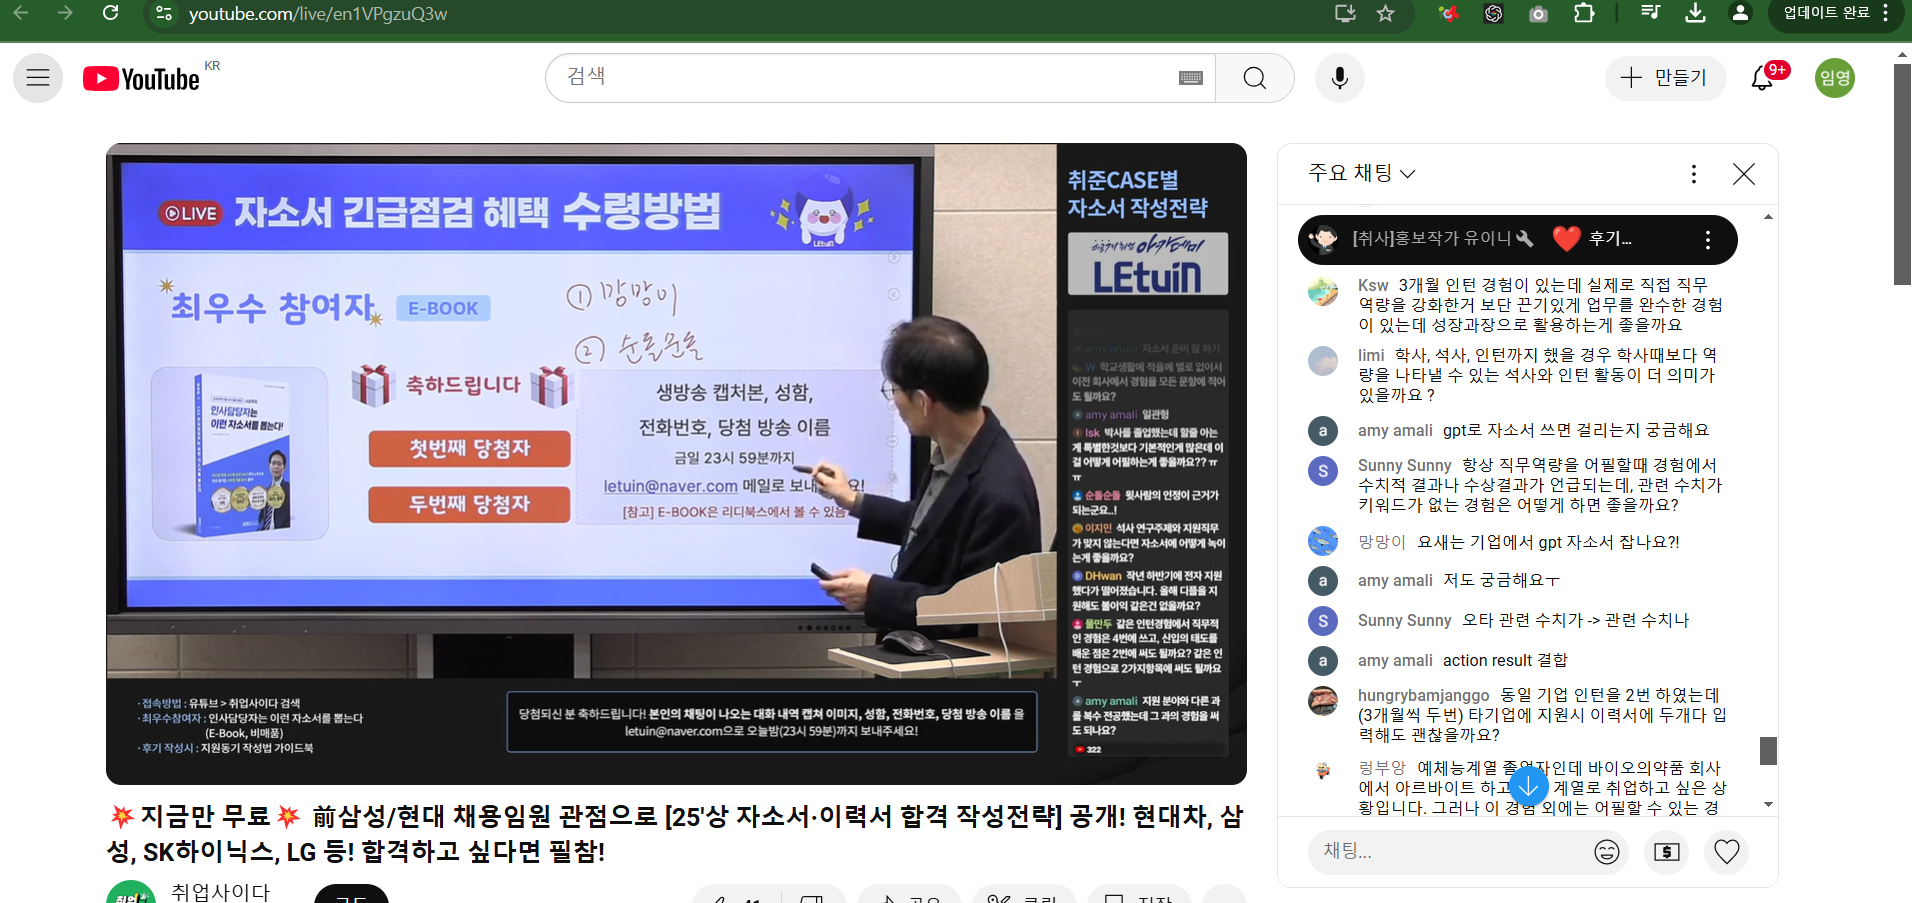View site information icon beside the URL
The image size is (1912, 903).
pos(165,14)
